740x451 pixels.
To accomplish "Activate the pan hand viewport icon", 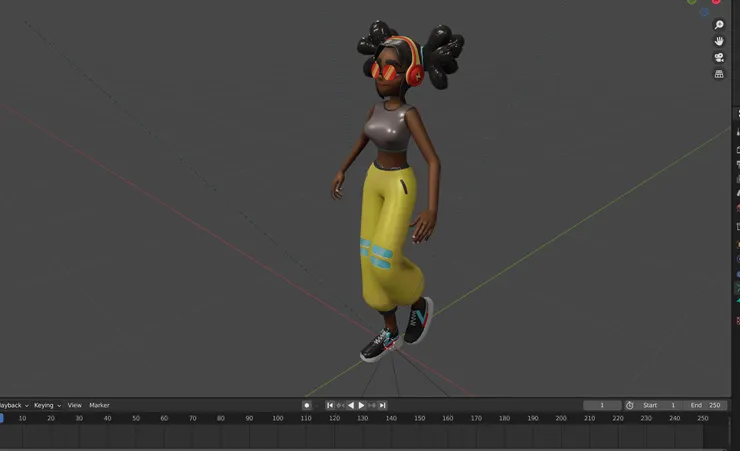I will click(x=719, y=41).
